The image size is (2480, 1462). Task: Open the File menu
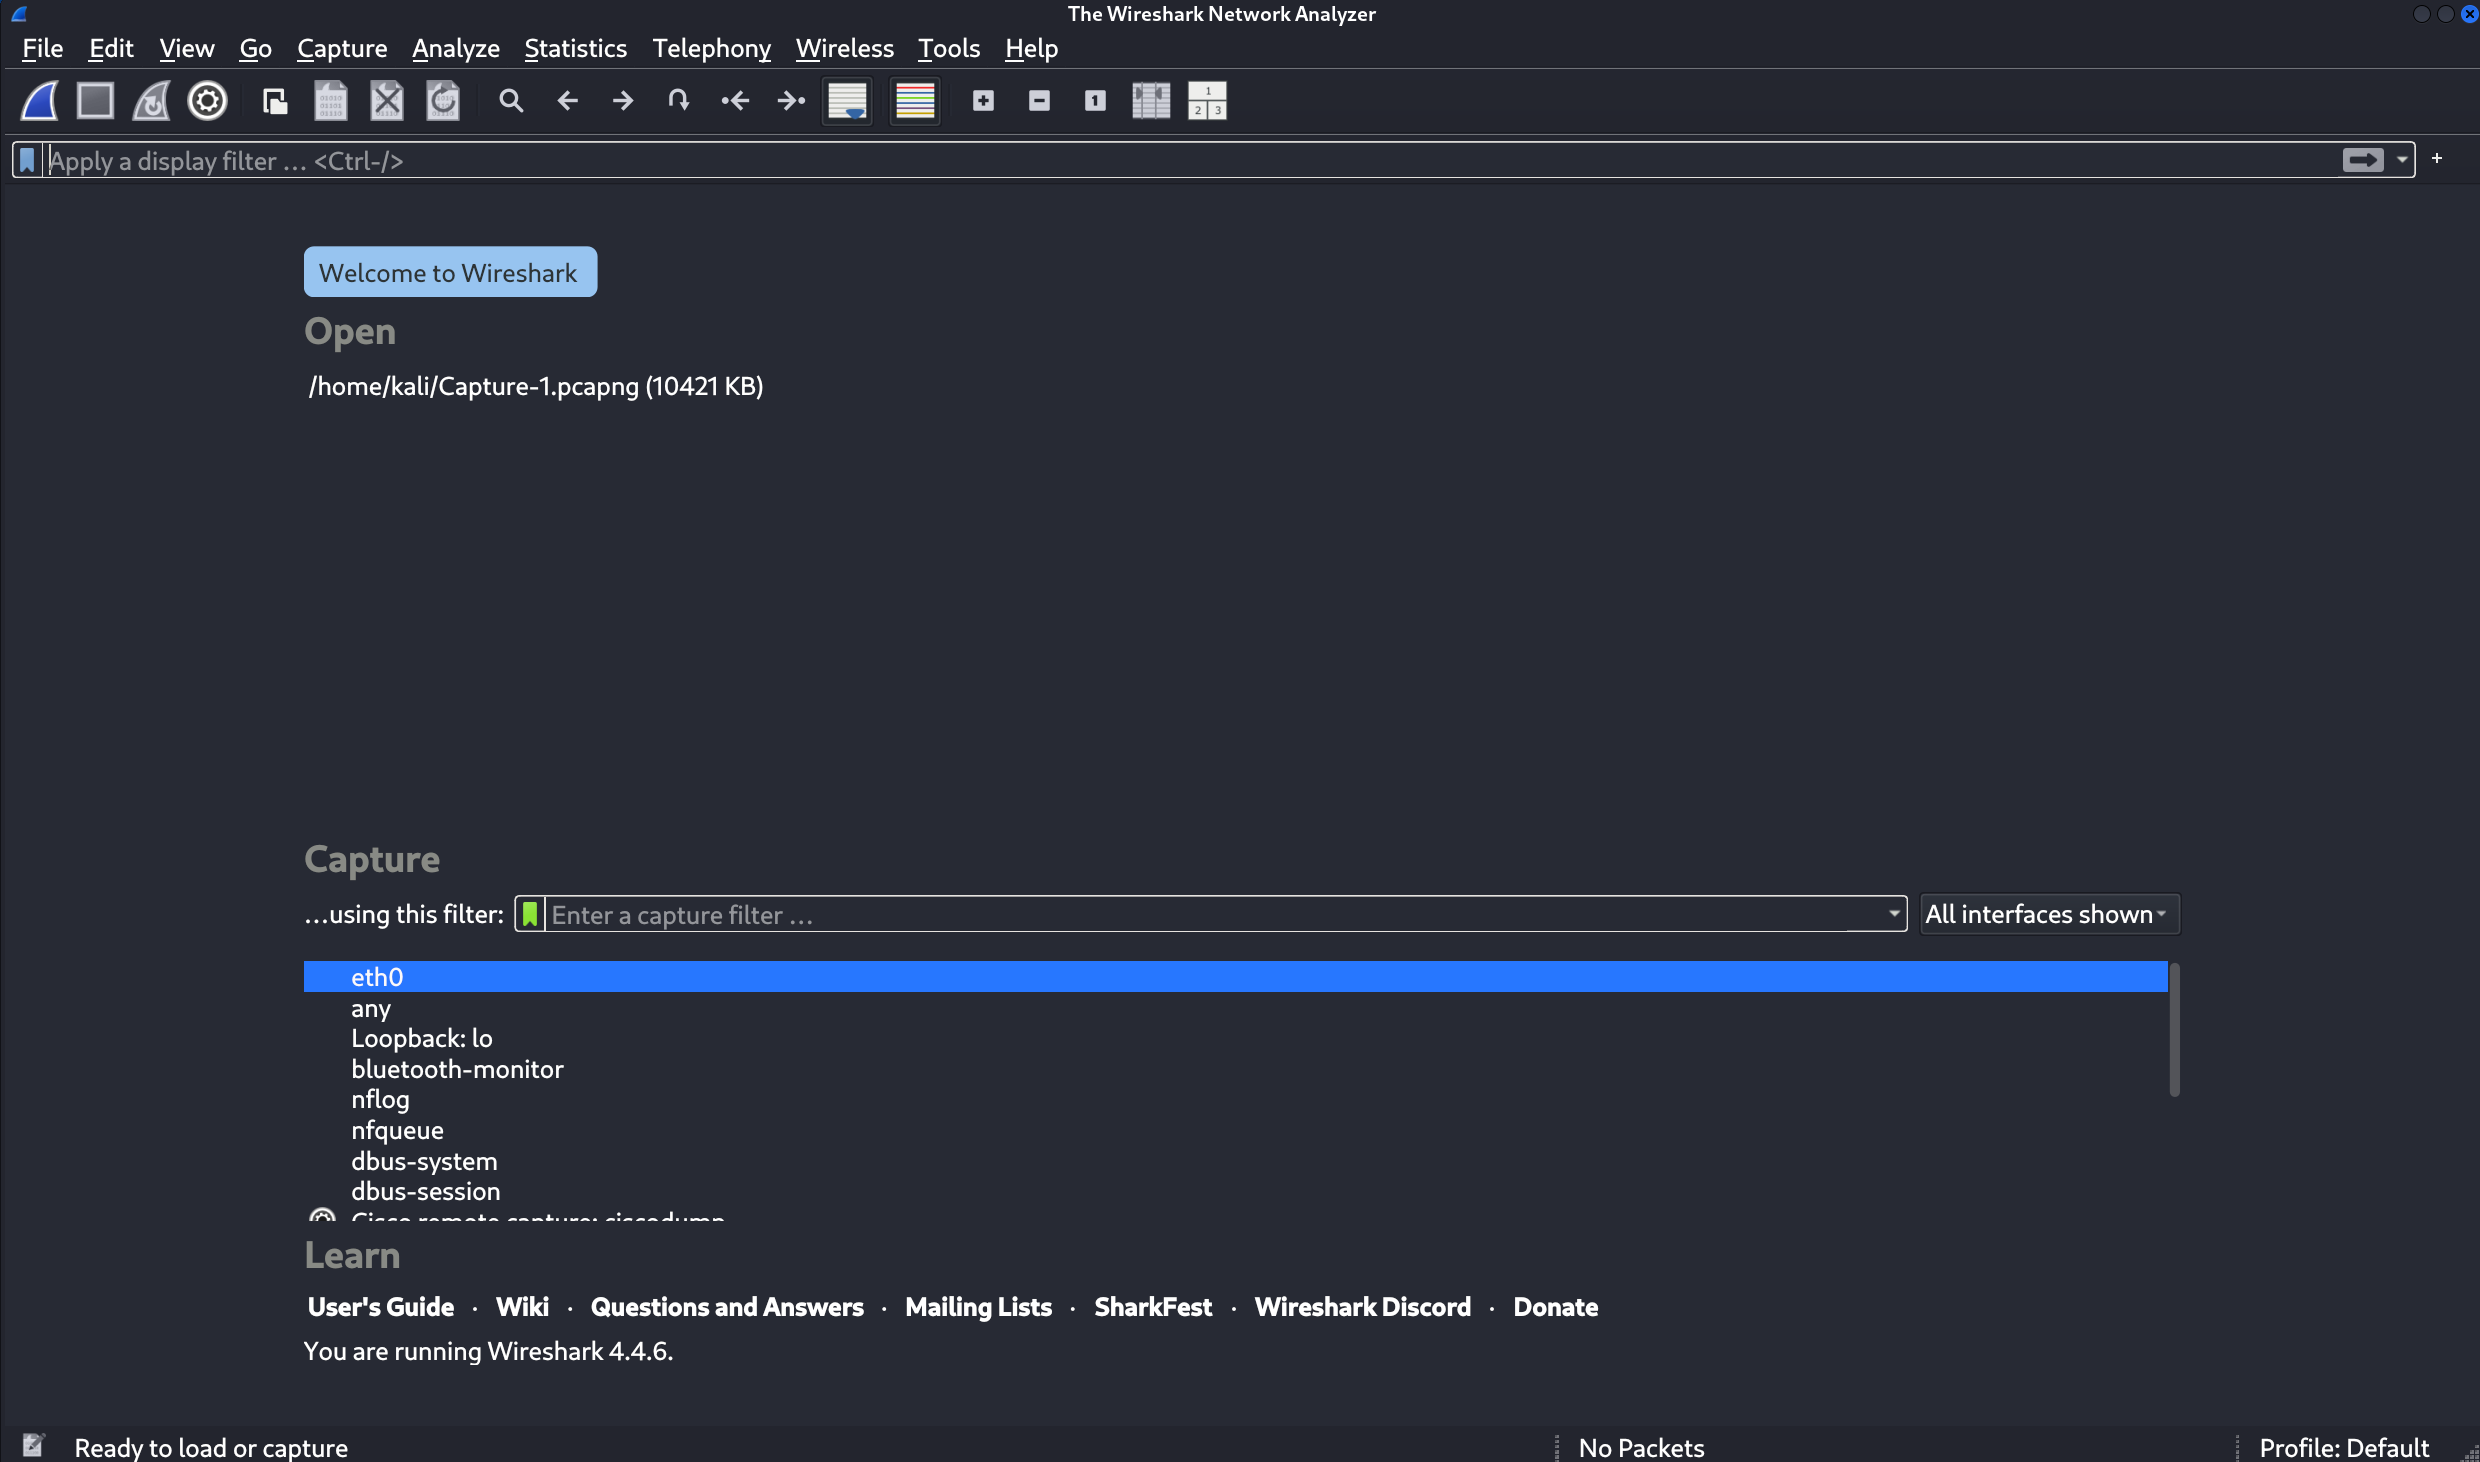point(42,48)
